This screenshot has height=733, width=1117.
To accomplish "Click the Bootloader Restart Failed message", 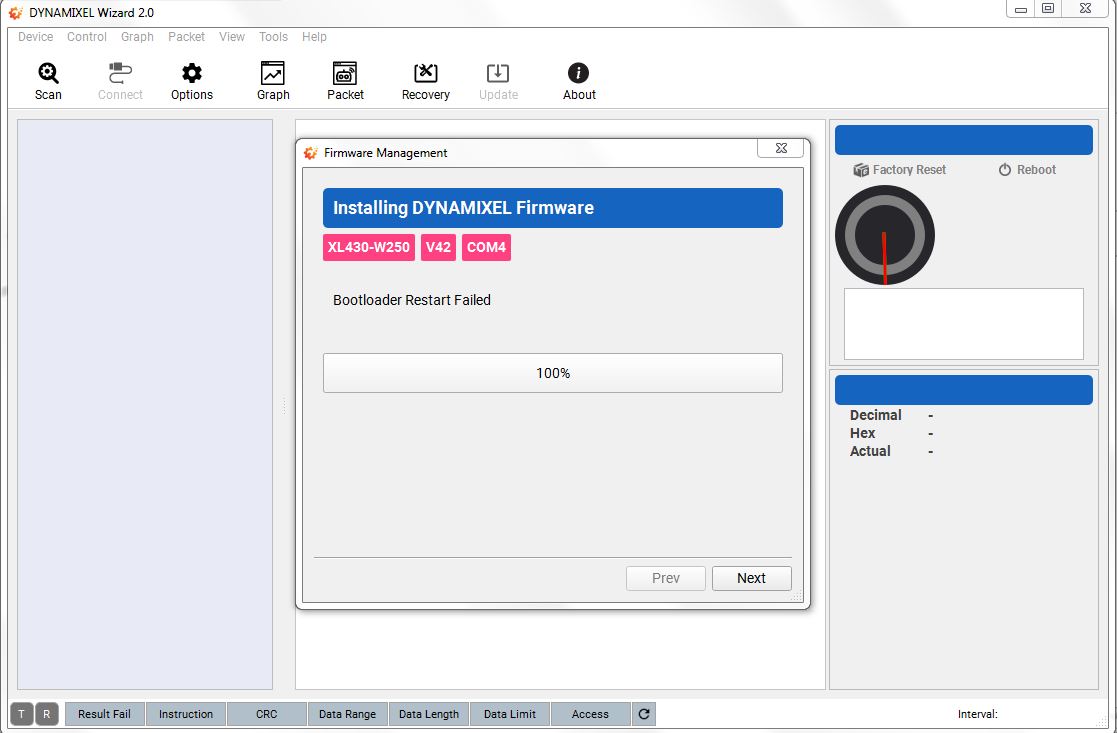I will point(412,300).
